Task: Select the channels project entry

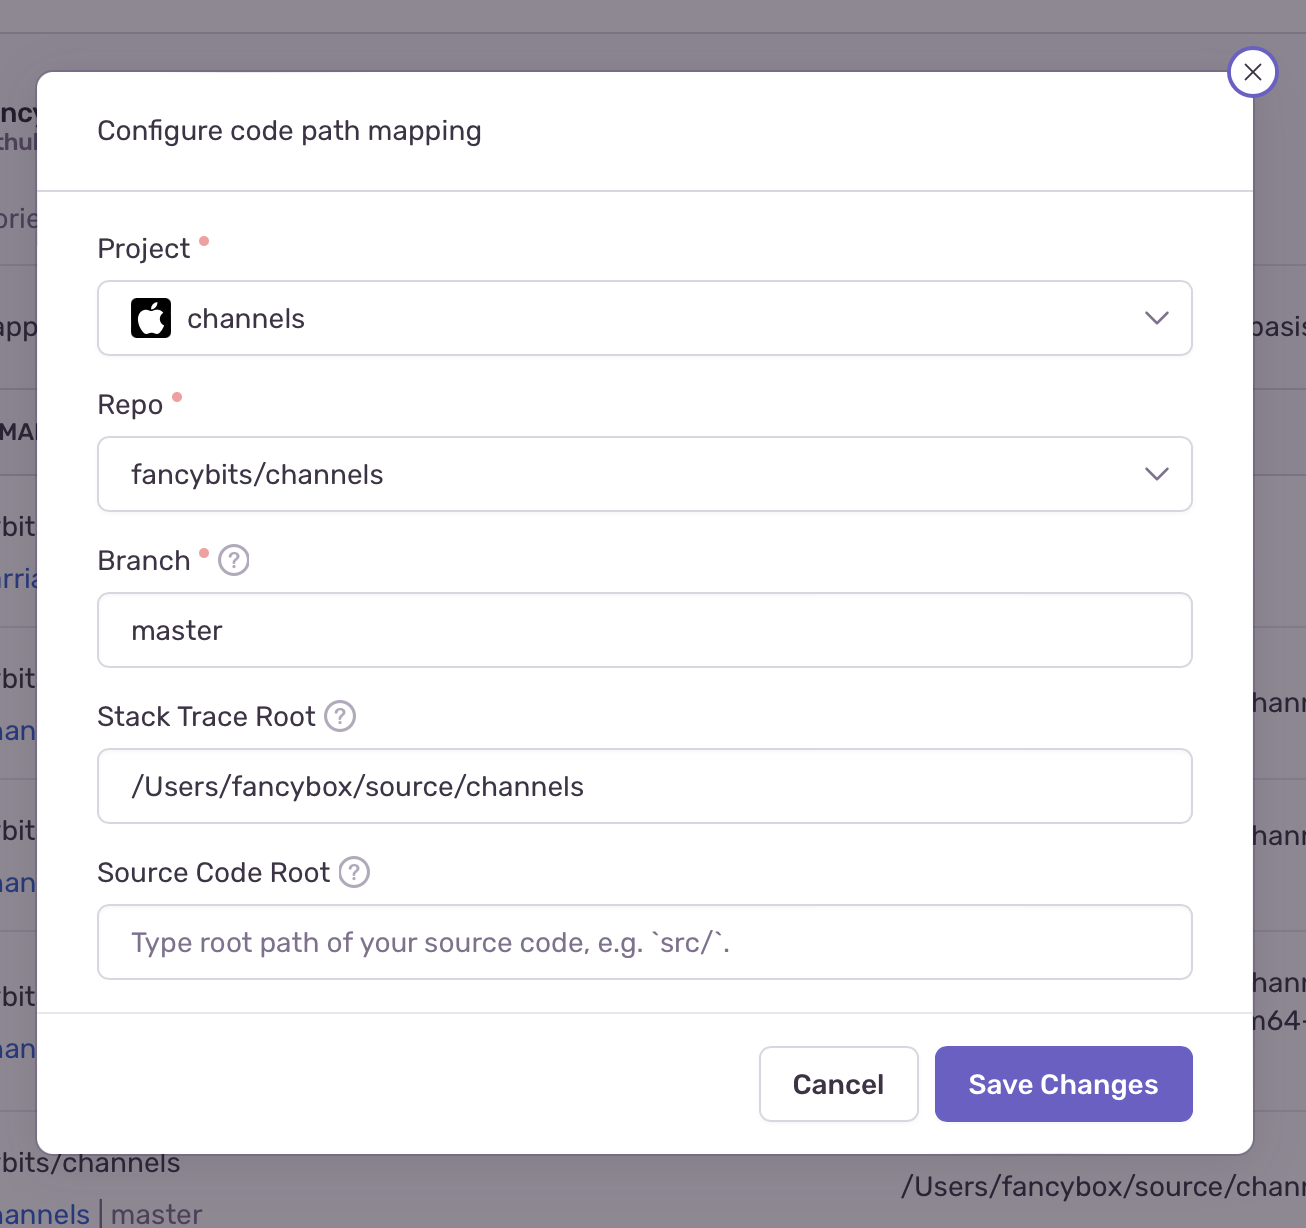Action: [x=246, y=318]
